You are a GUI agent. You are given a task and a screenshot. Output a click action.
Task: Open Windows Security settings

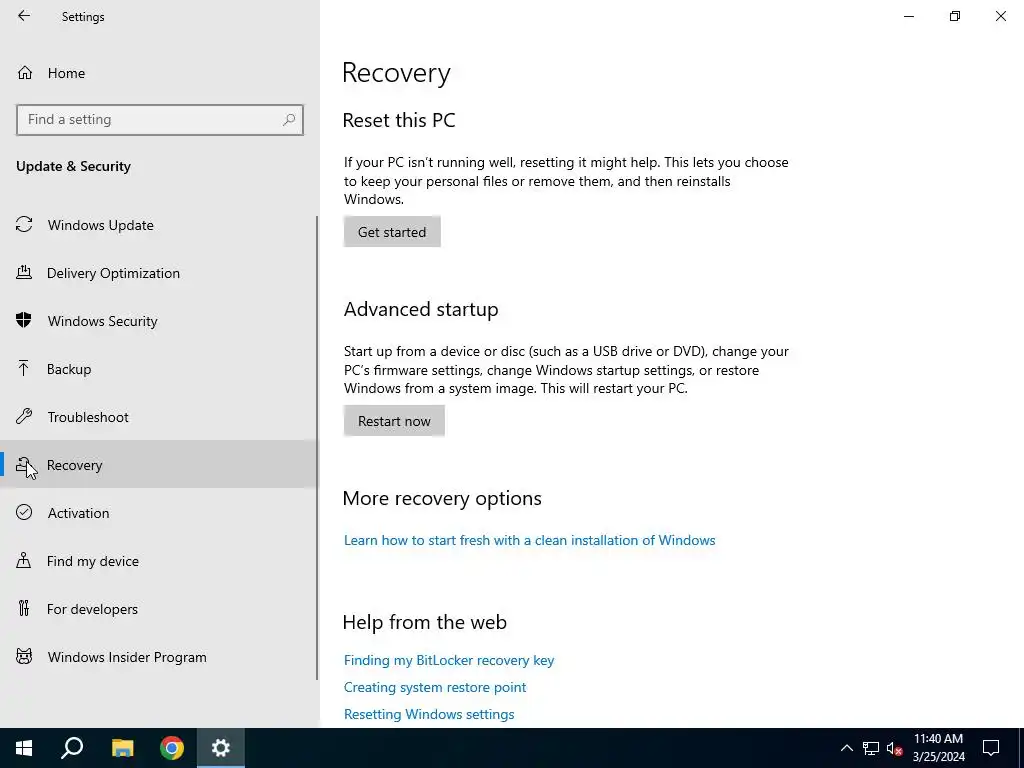159,321
